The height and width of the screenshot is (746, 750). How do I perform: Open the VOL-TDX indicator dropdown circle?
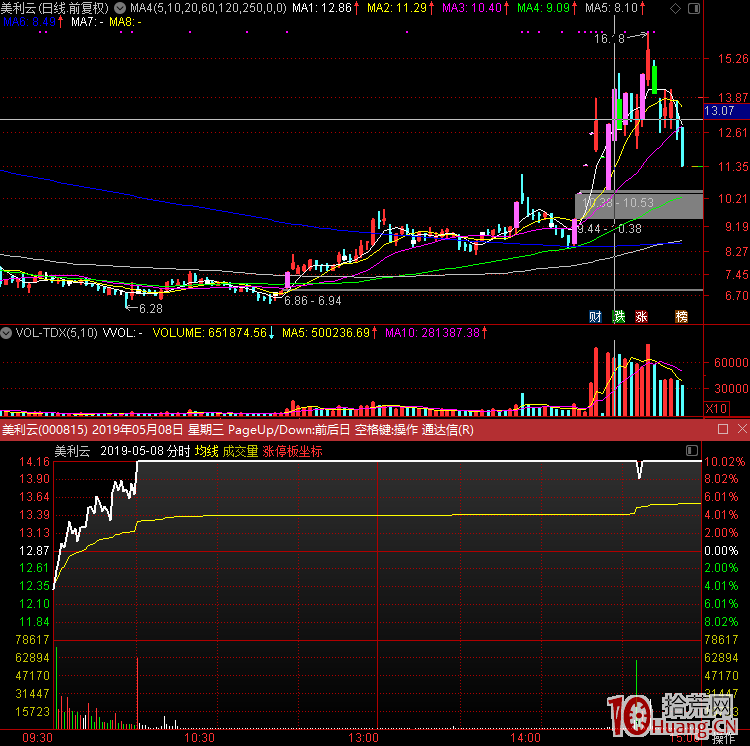pos(6,333)
